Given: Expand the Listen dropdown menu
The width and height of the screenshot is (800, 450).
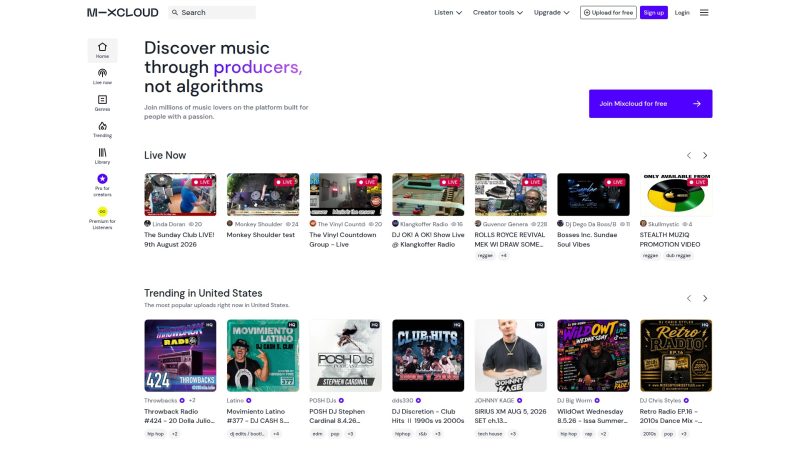Looking at the screenshot, I should 448,12.
